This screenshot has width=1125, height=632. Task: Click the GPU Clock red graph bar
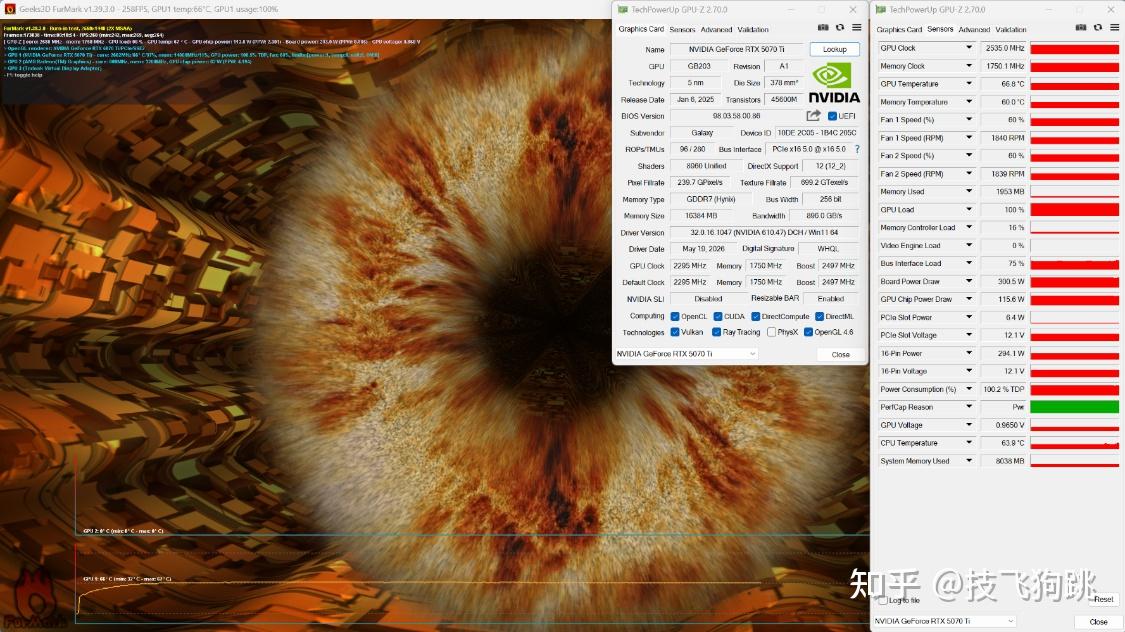tap(1074, 48)
